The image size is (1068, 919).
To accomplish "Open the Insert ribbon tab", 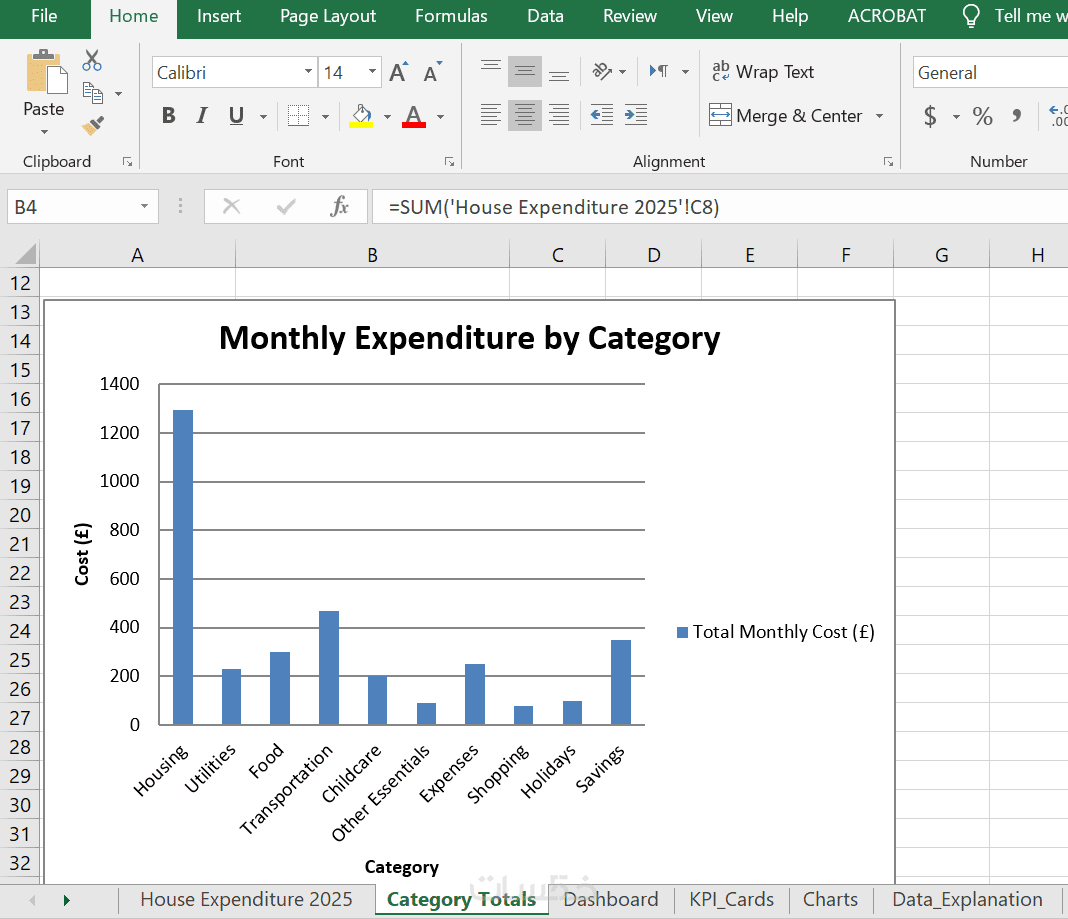I will 219,16.
